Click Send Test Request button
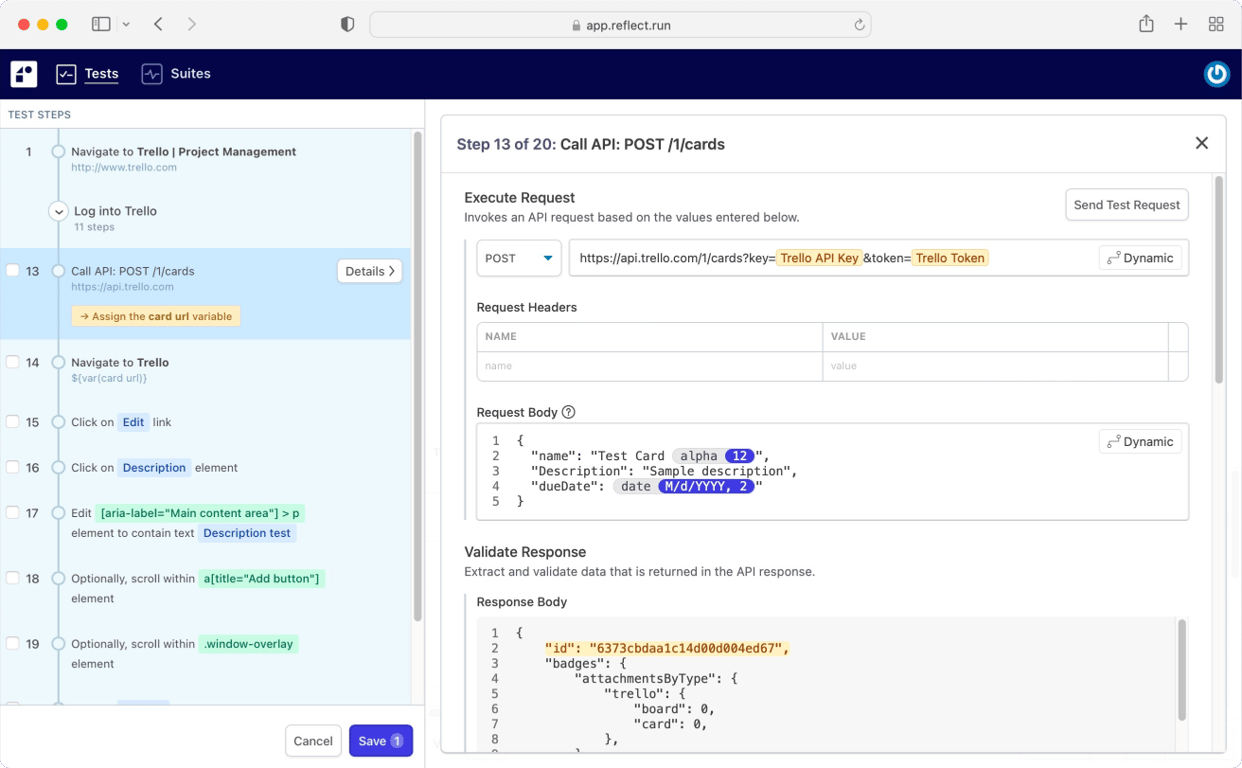This screenshot has height=768, width=1242. point(1126,205)
